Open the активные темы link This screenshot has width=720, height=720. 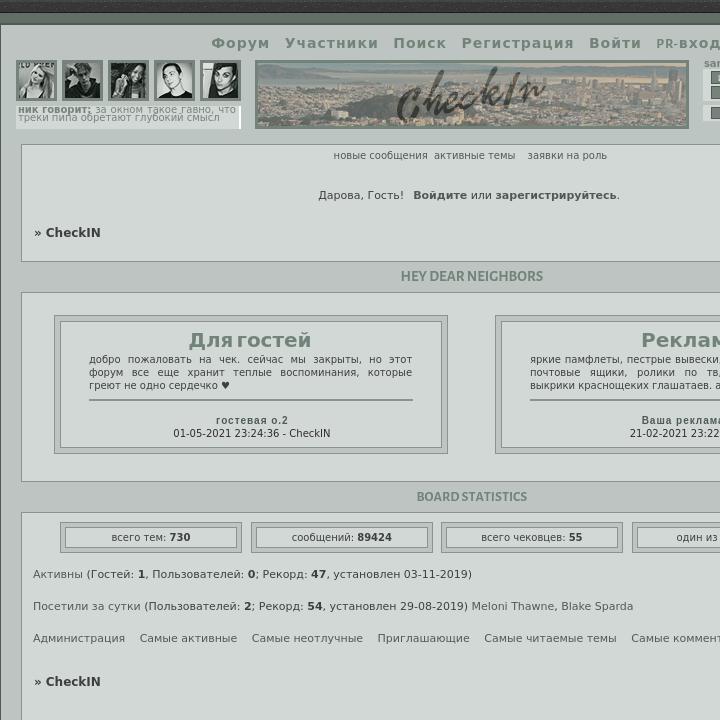(474, 156)
